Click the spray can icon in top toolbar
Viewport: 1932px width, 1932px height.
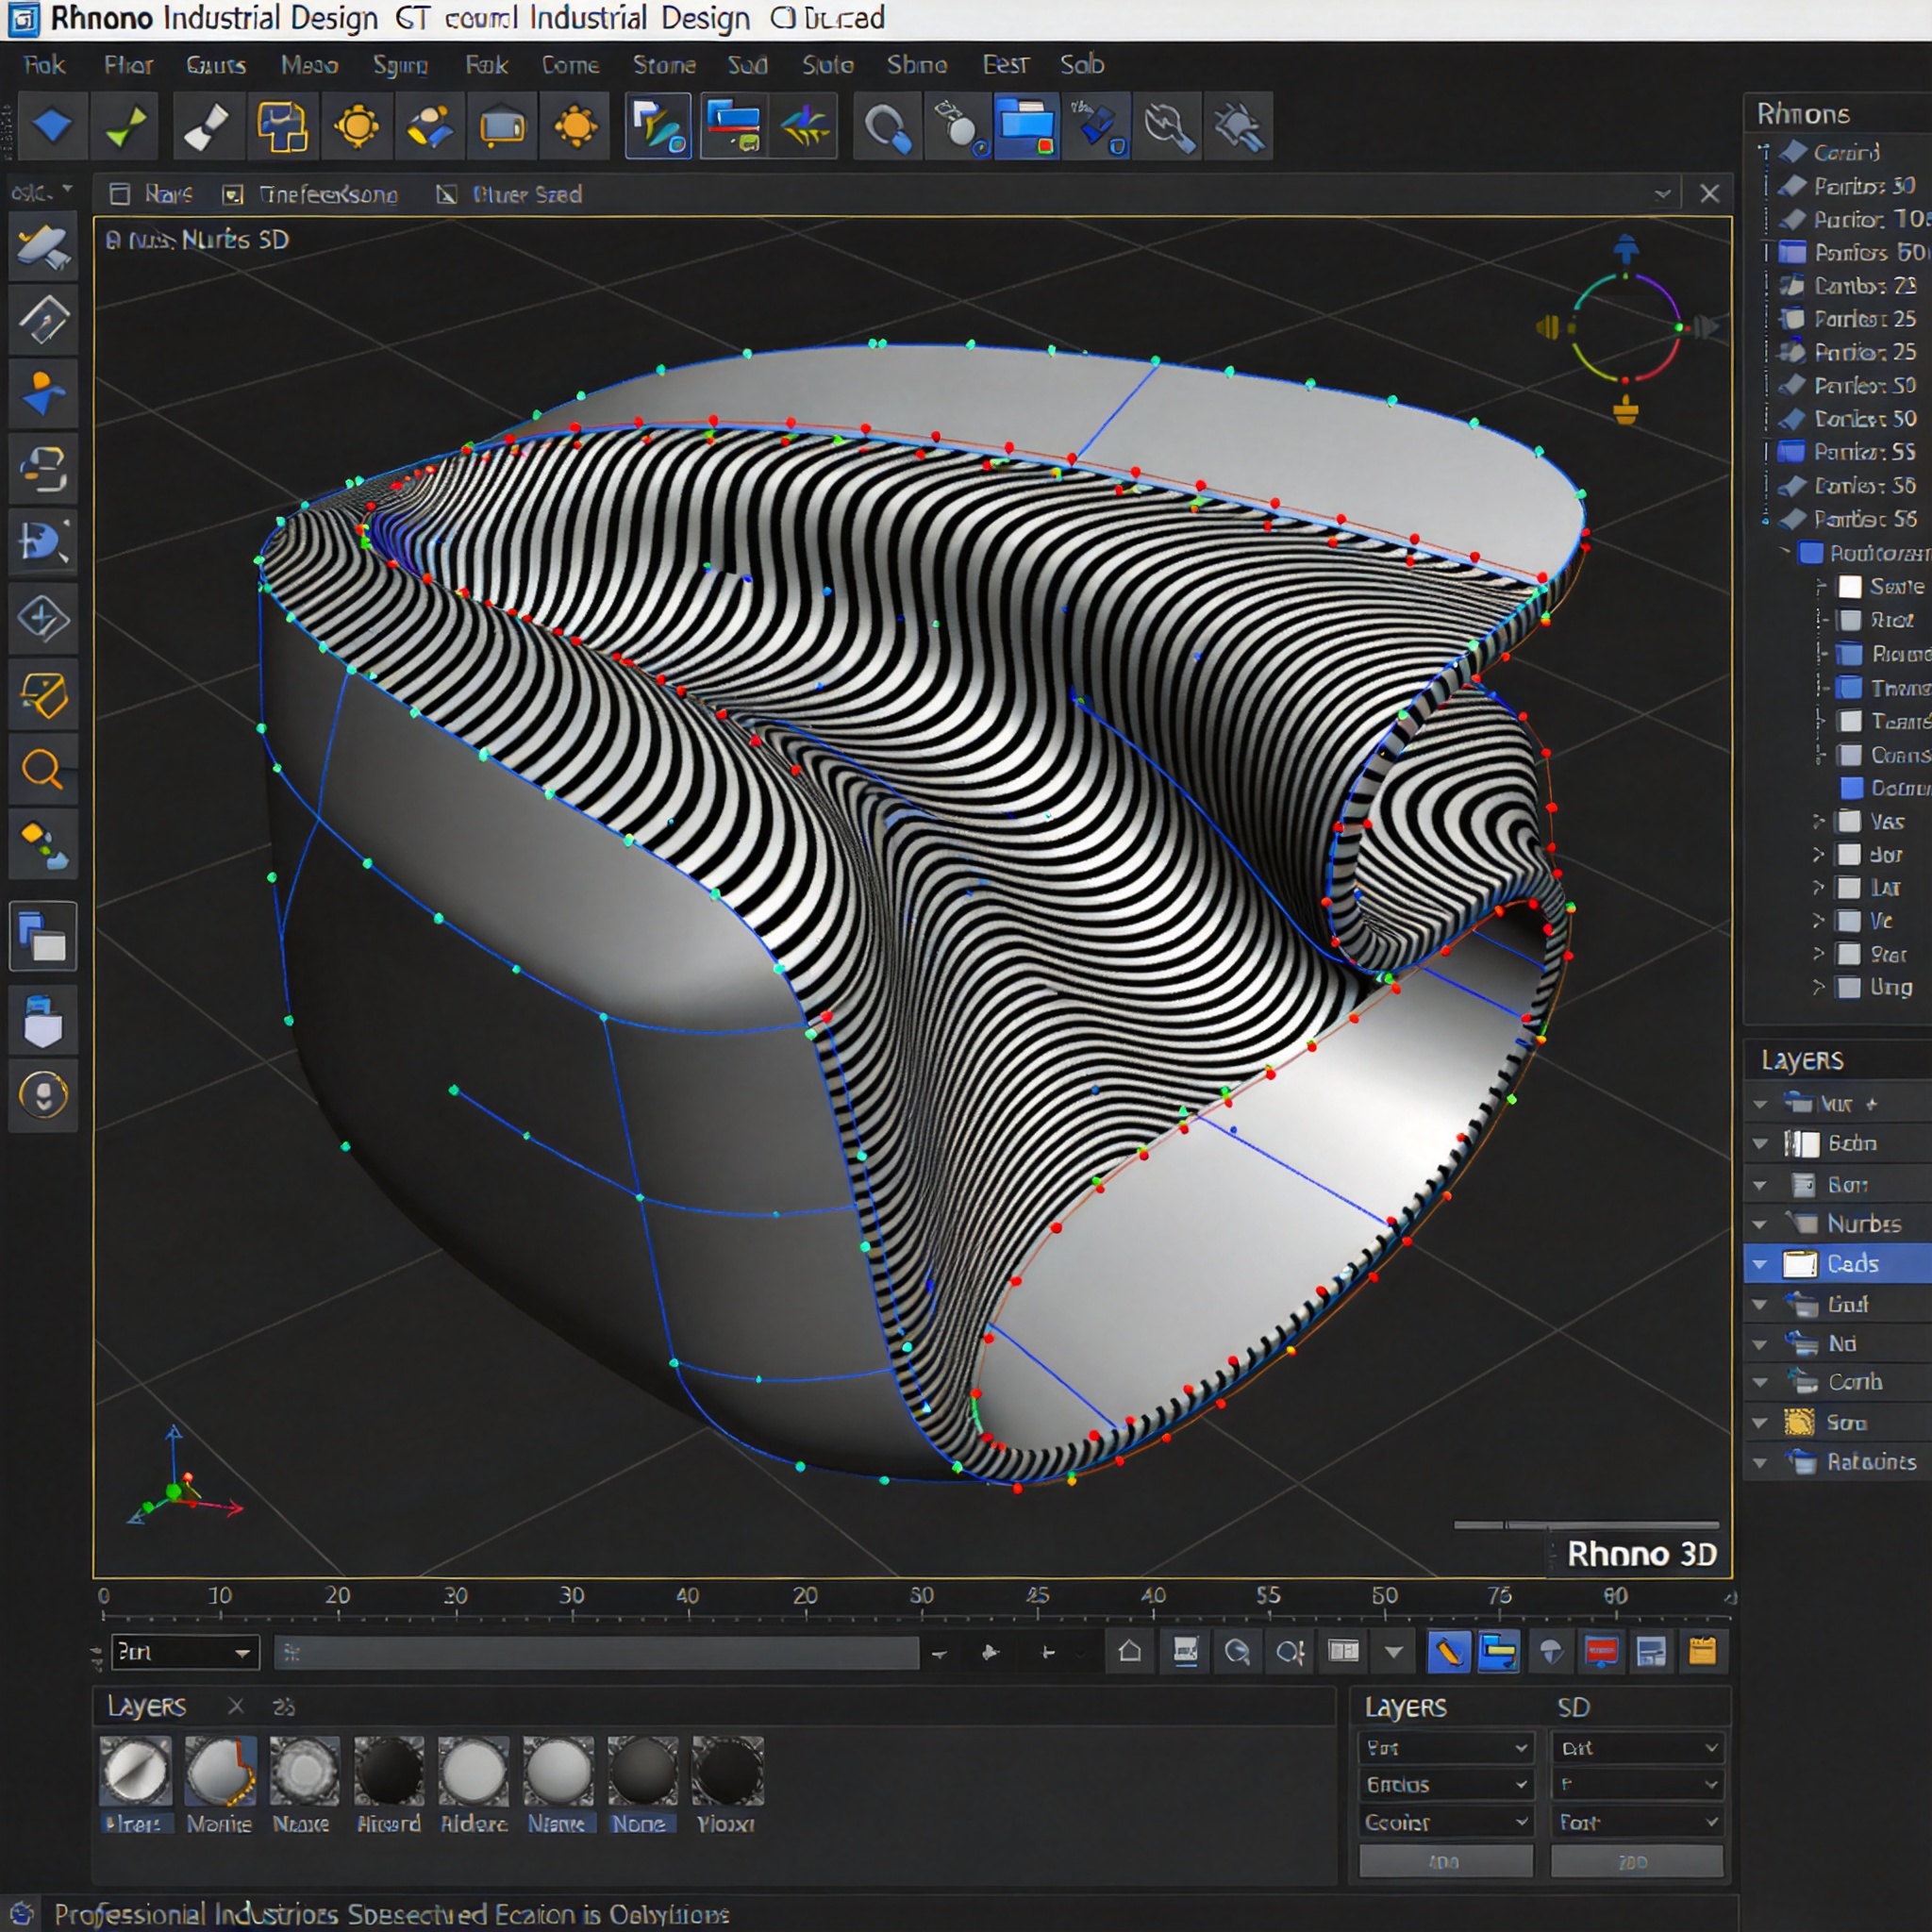(959, 127)
